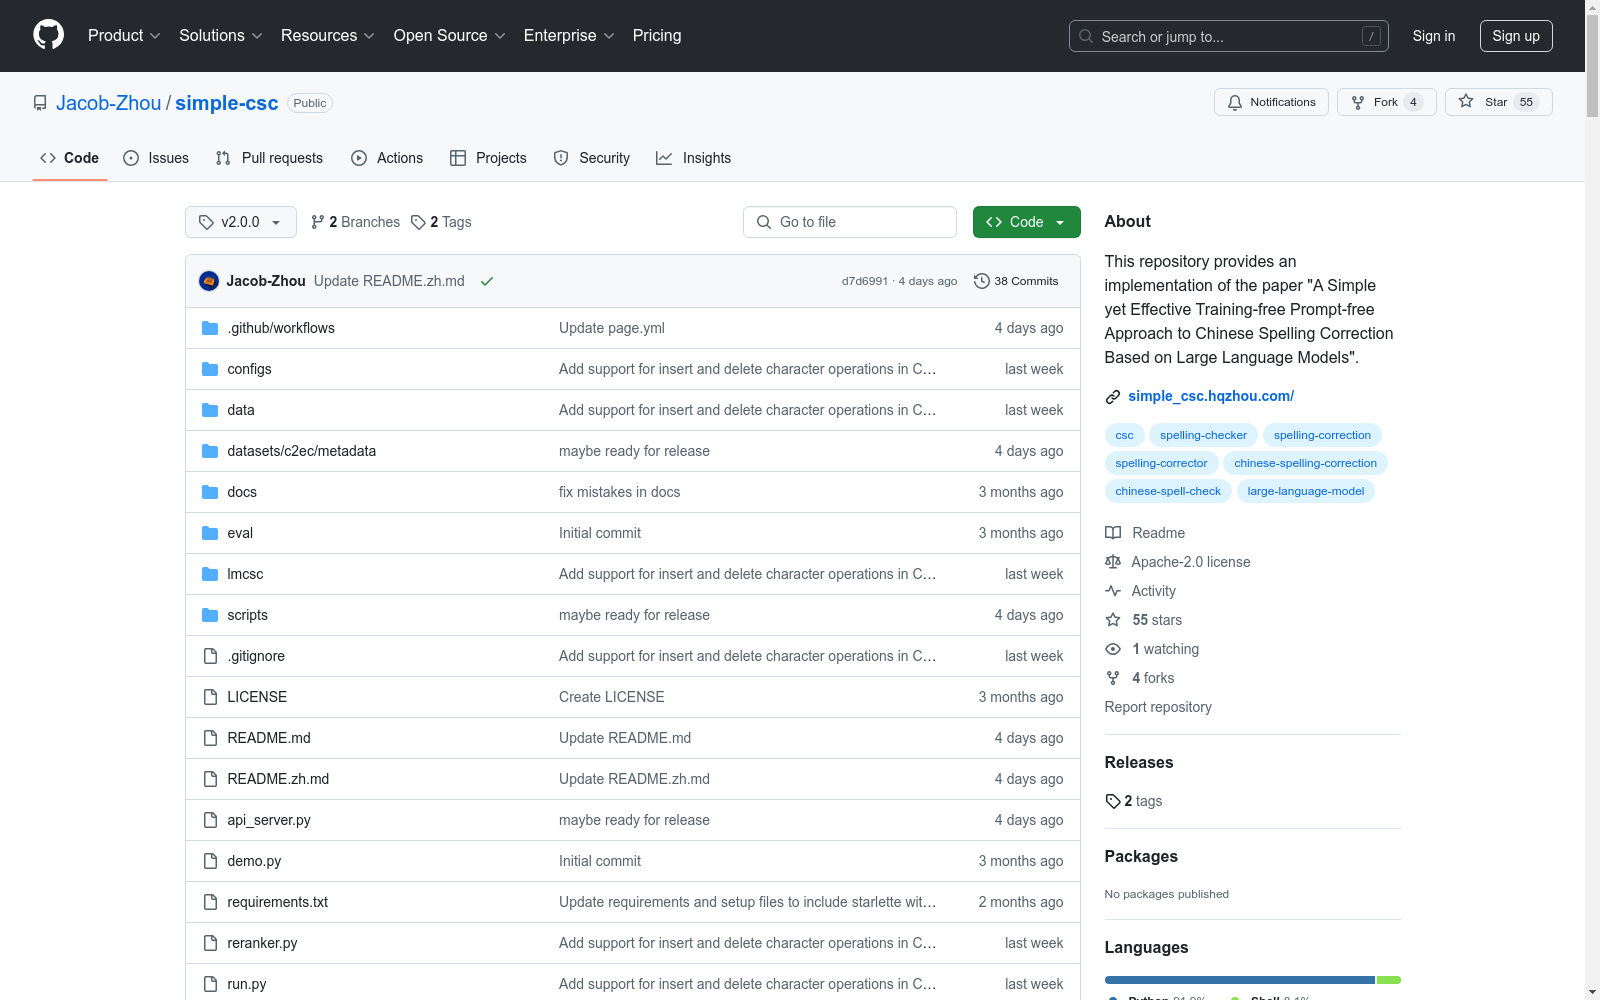Screen dimensions: 1600x1000
Task: Open the api_server.py file
Action: click(x=269, y=820)
